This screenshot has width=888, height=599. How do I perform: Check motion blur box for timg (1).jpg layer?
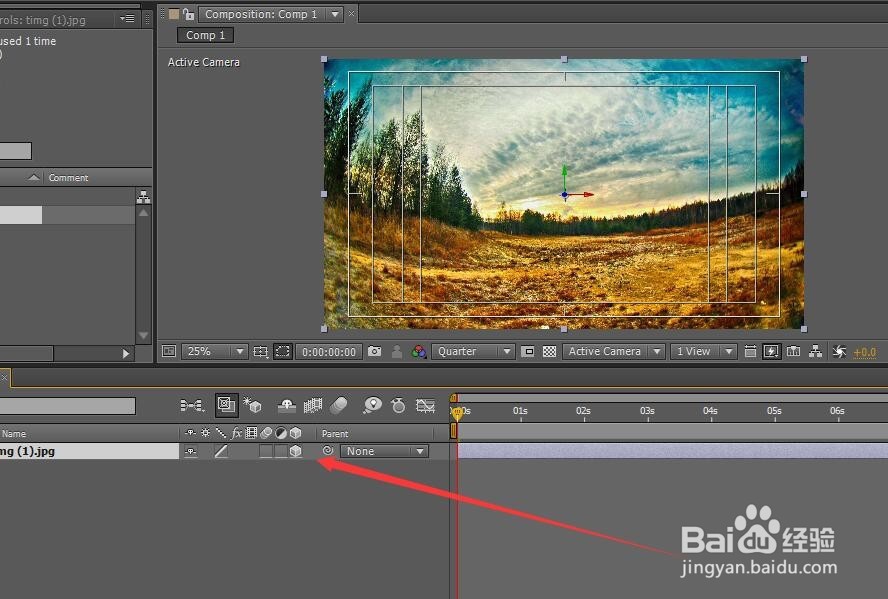tap(266, 451)
